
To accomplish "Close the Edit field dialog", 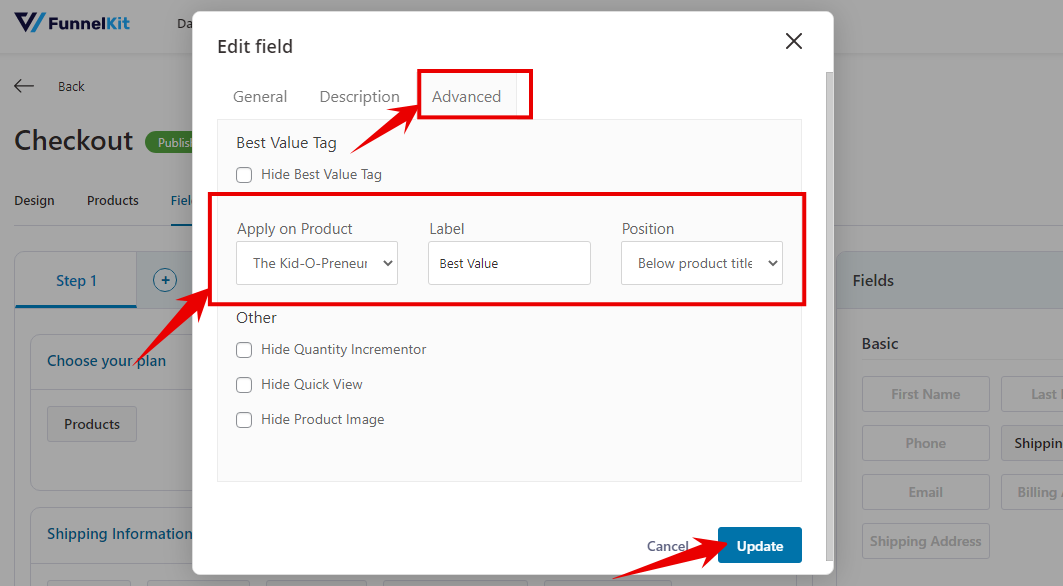I will [794, 41].
